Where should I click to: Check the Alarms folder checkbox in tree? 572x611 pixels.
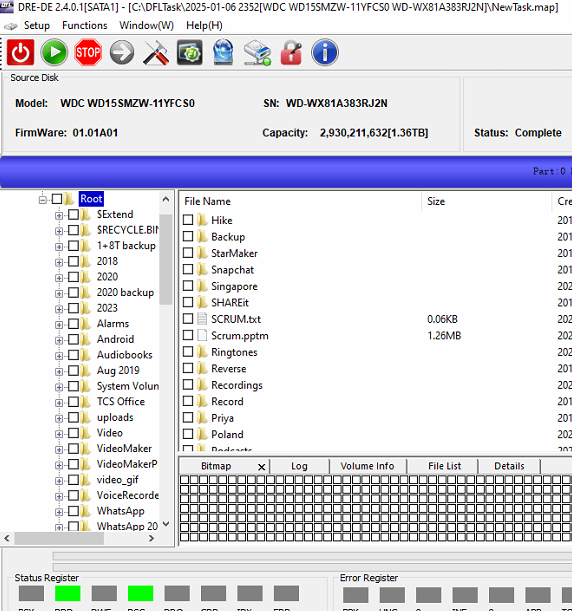click(73, 323)
